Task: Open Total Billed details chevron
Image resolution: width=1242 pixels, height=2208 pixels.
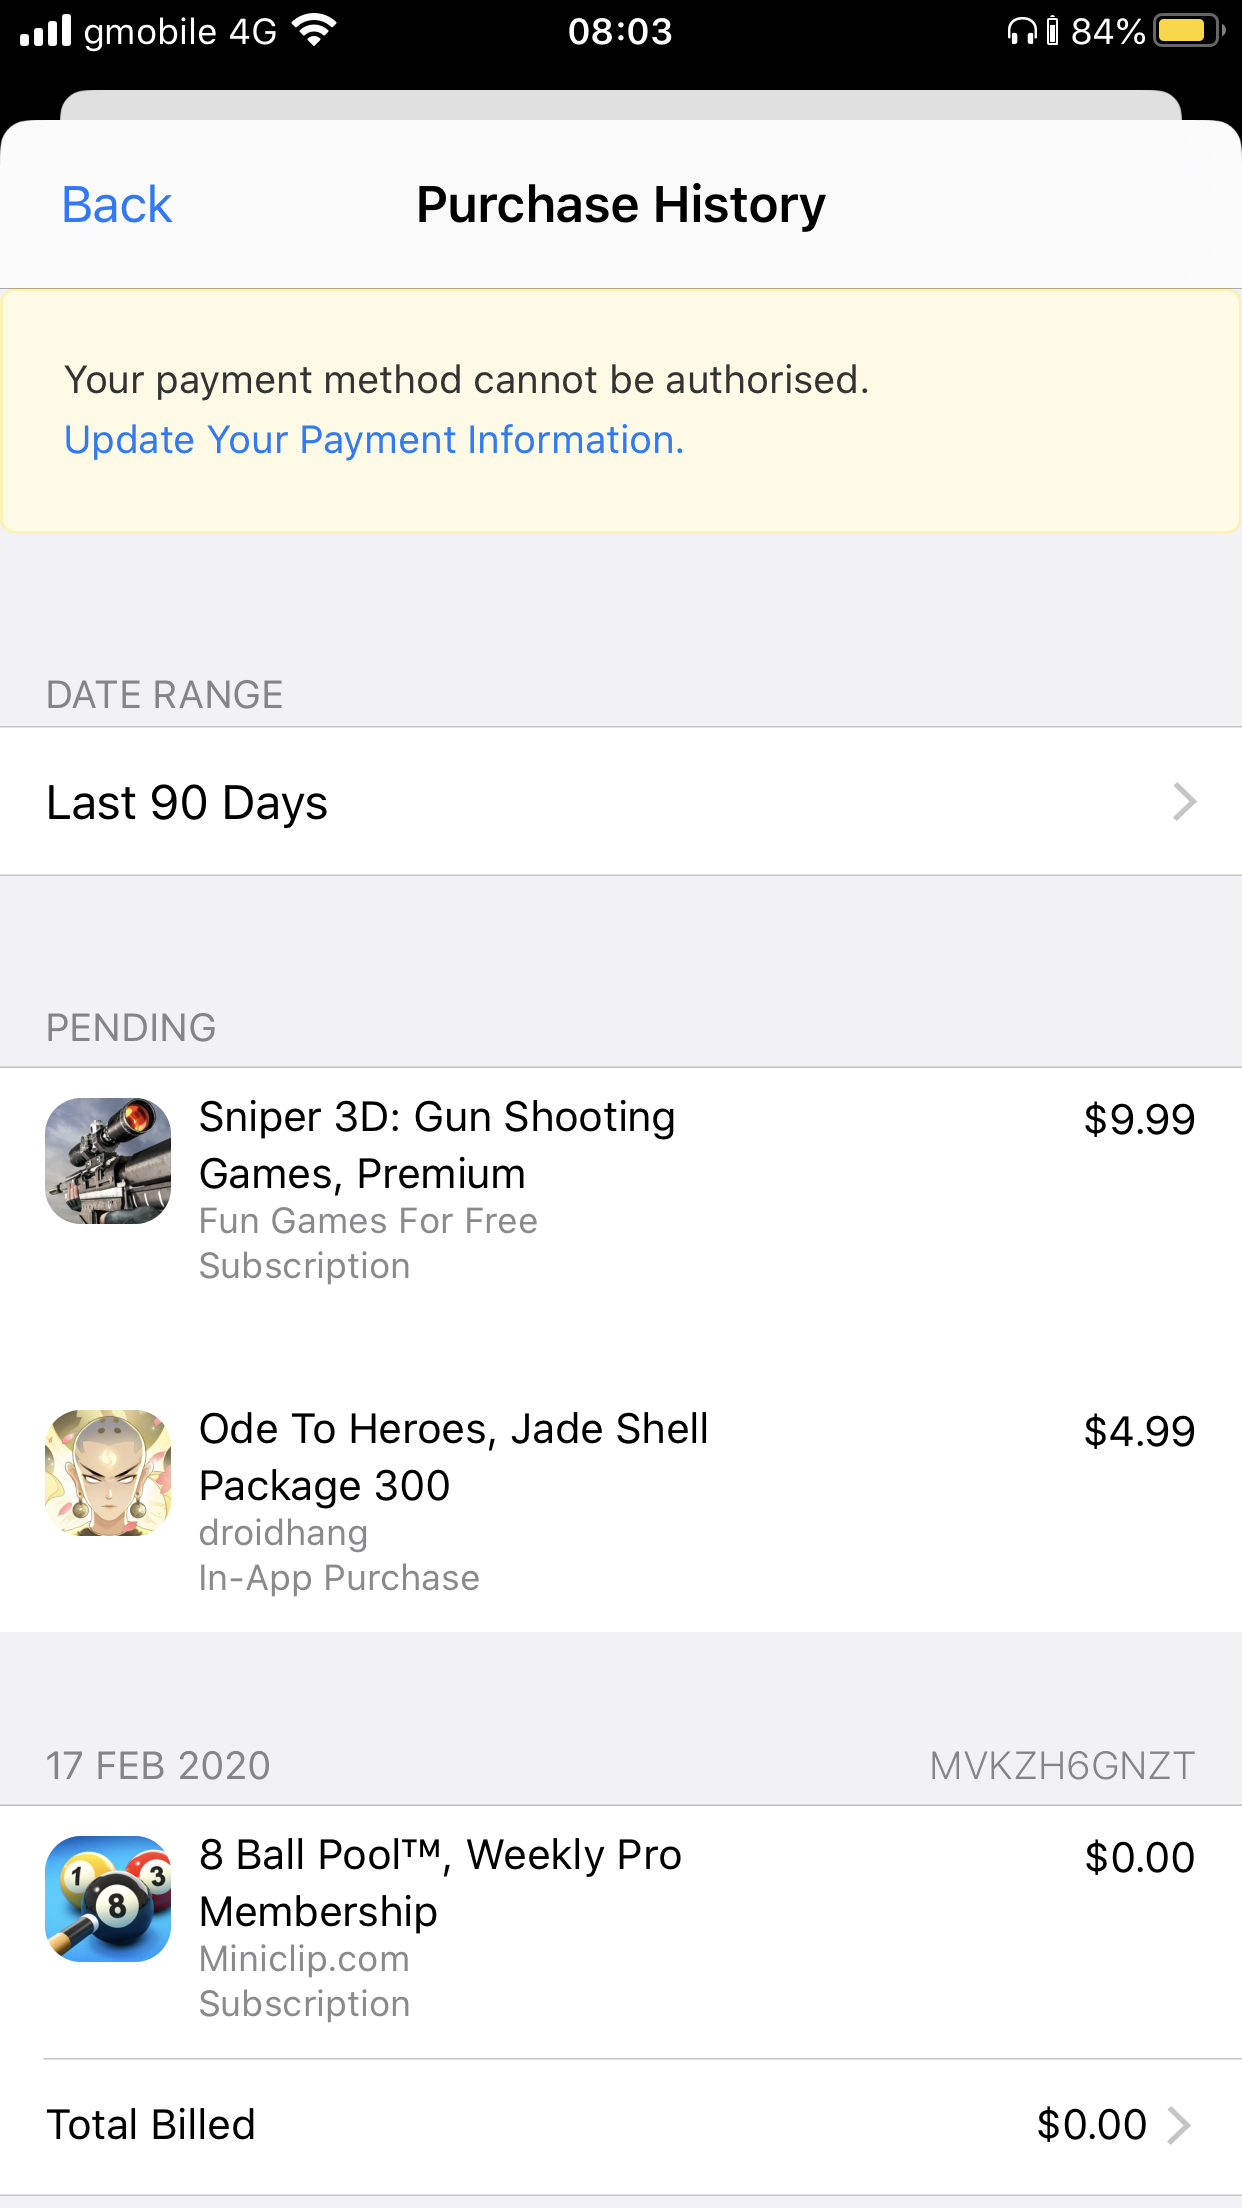Action: coord(1180,2126)
